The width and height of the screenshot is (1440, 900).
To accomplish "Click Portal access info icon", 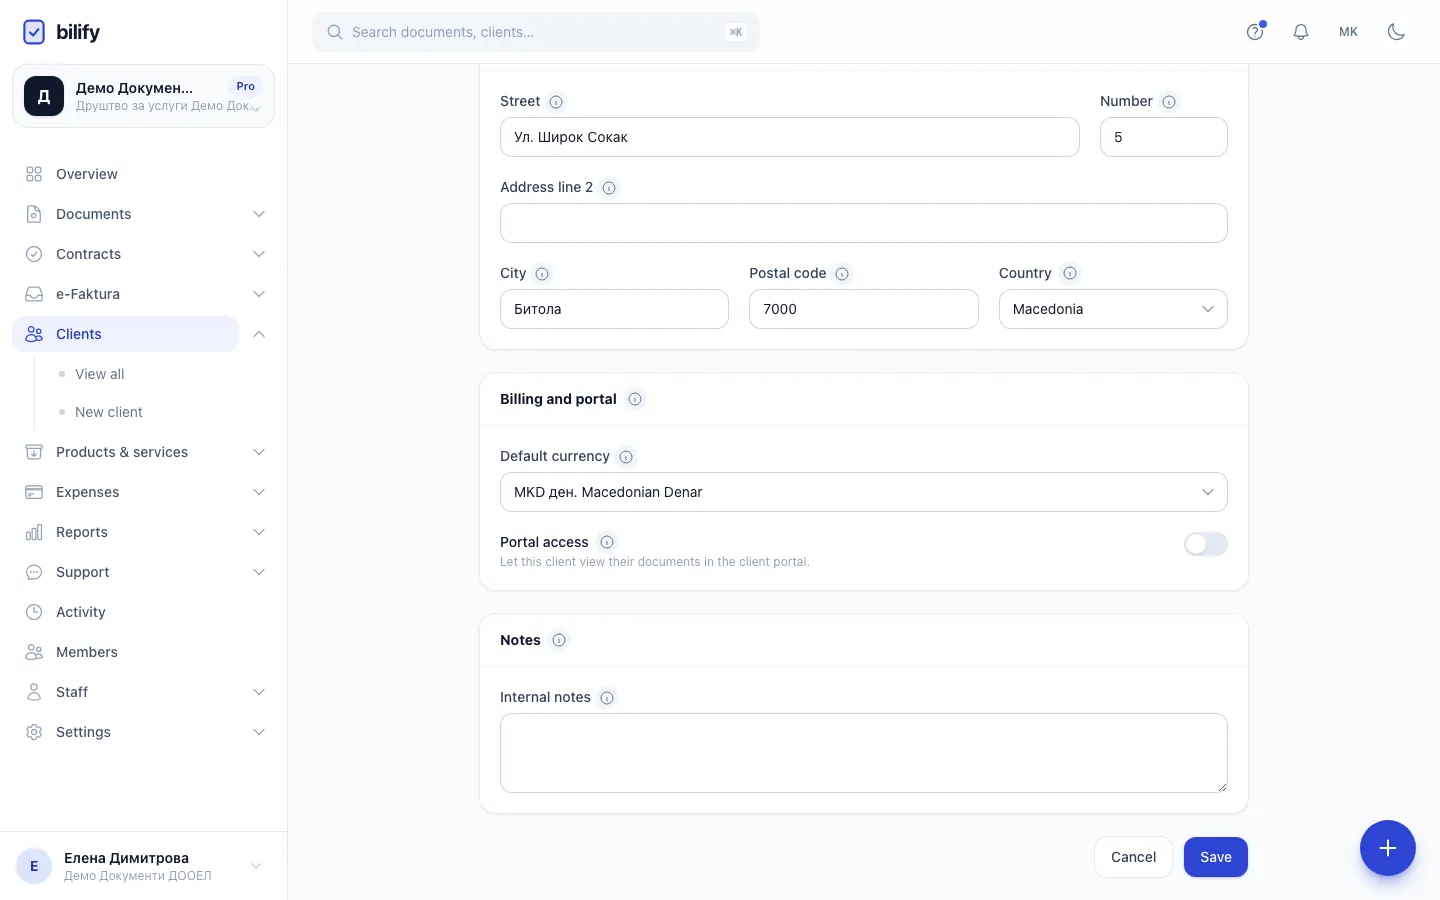I will 607,542.
